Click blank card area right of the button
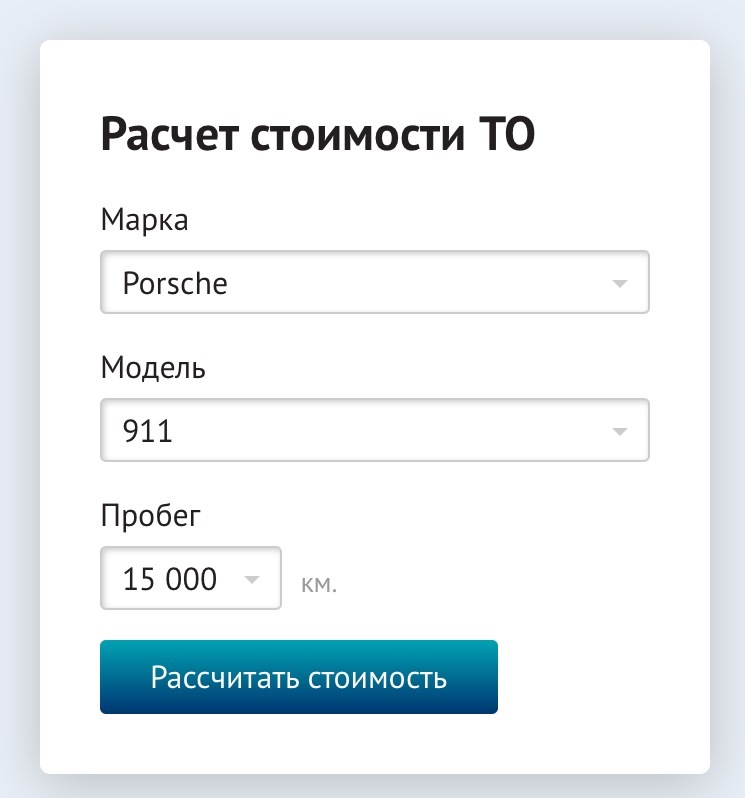This screenshot has height=798, width=745. [600, 678]
